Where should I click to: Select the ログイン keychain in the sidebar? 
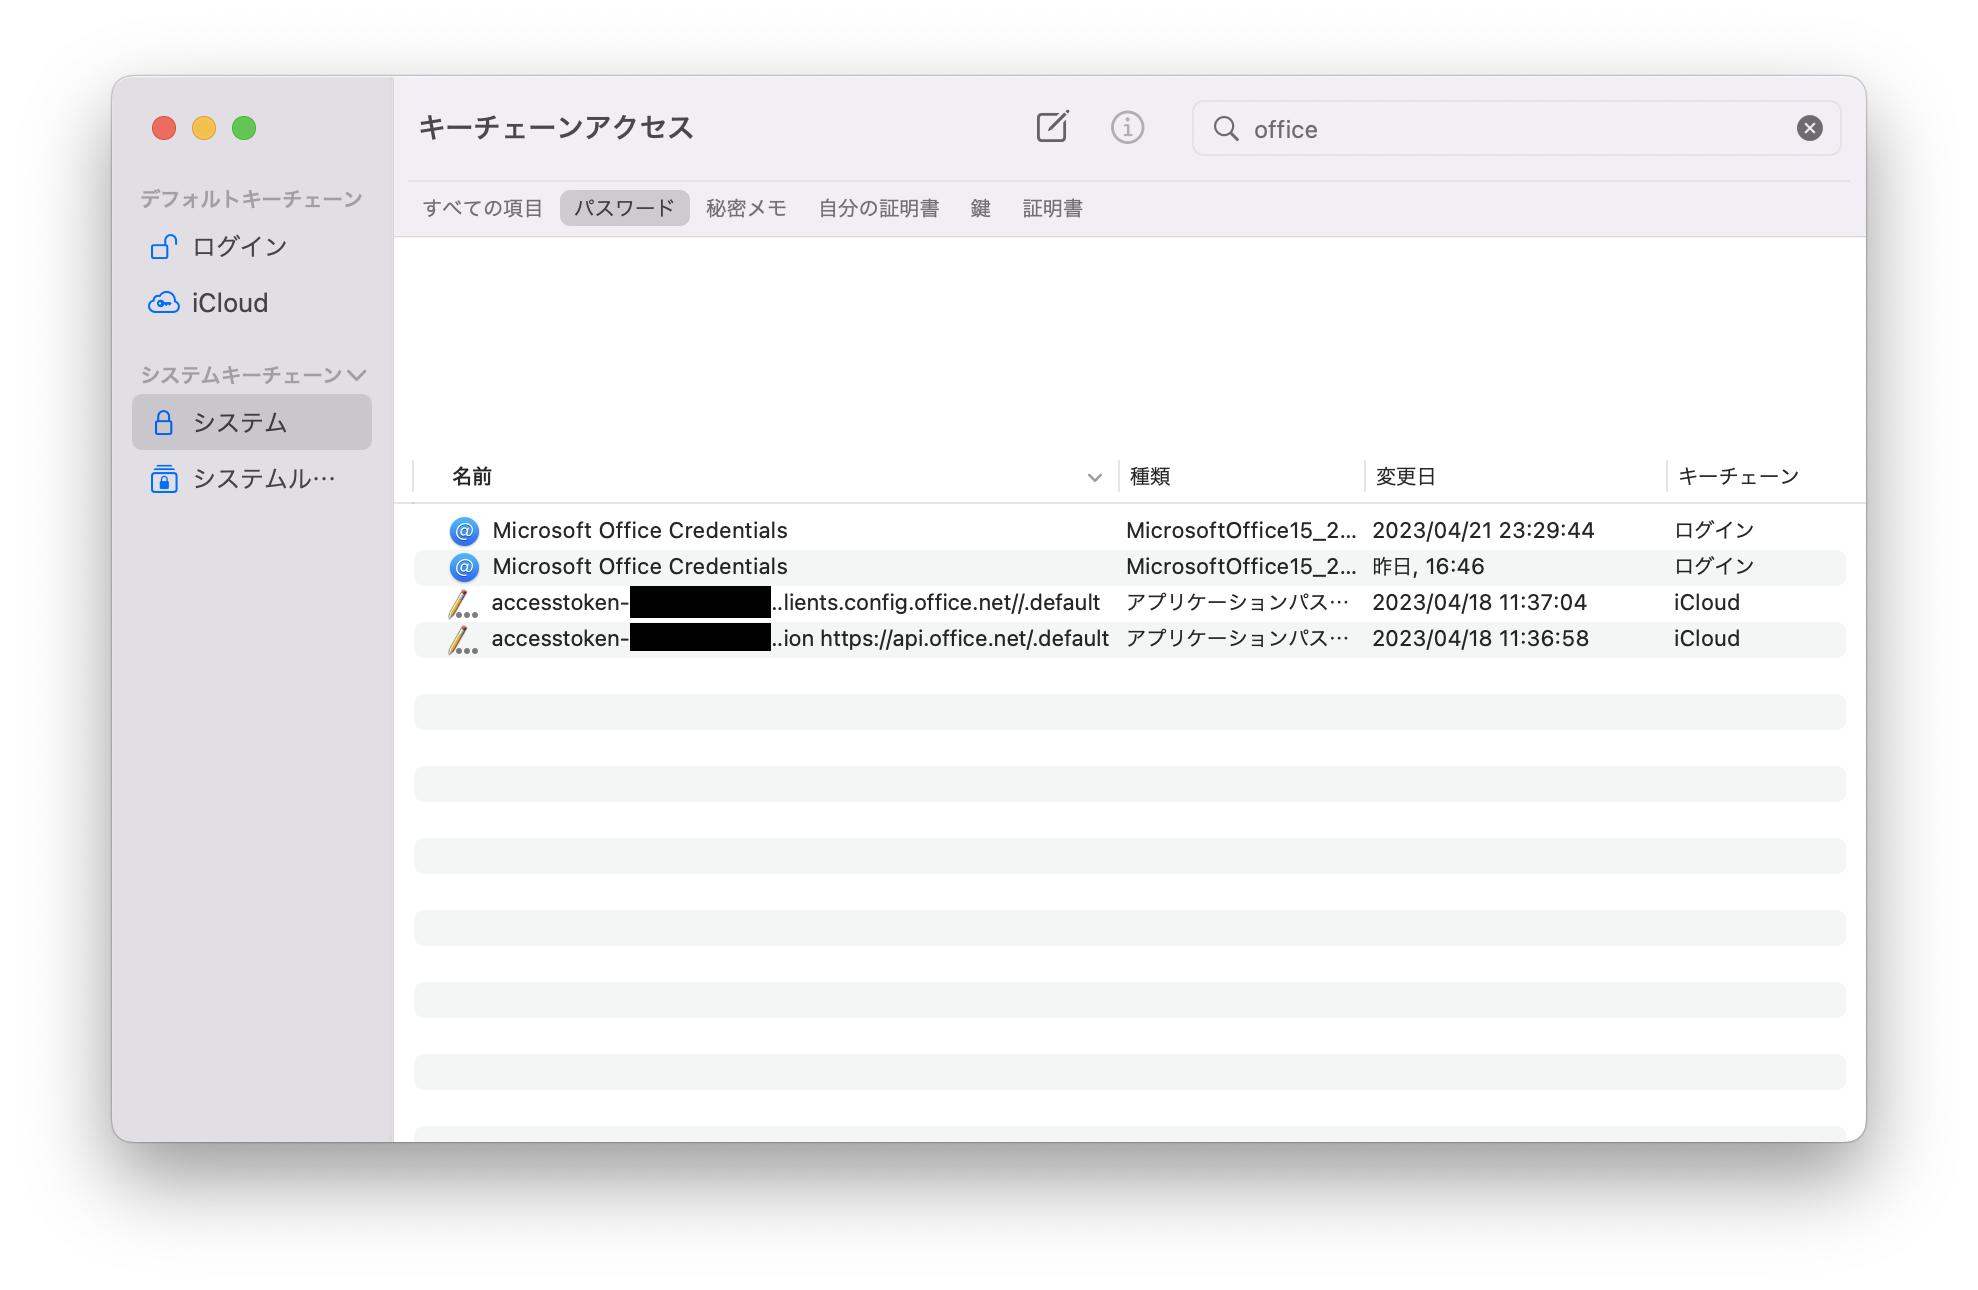[x=252, y=246]
